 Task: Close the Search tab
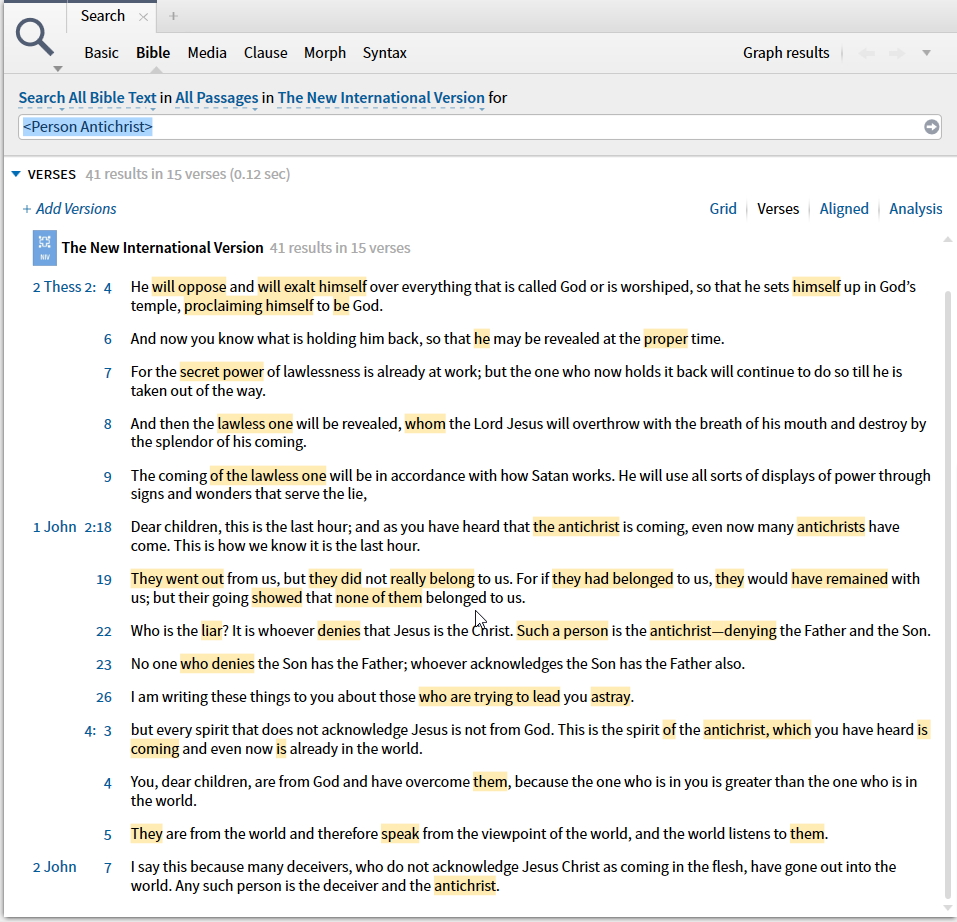[143, 17]
